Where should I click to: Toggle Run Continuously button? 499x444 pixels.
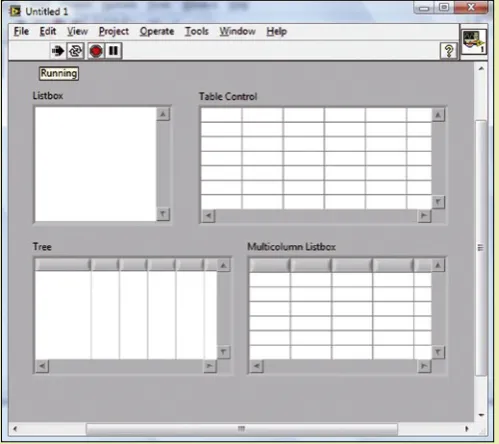(75, 51)
